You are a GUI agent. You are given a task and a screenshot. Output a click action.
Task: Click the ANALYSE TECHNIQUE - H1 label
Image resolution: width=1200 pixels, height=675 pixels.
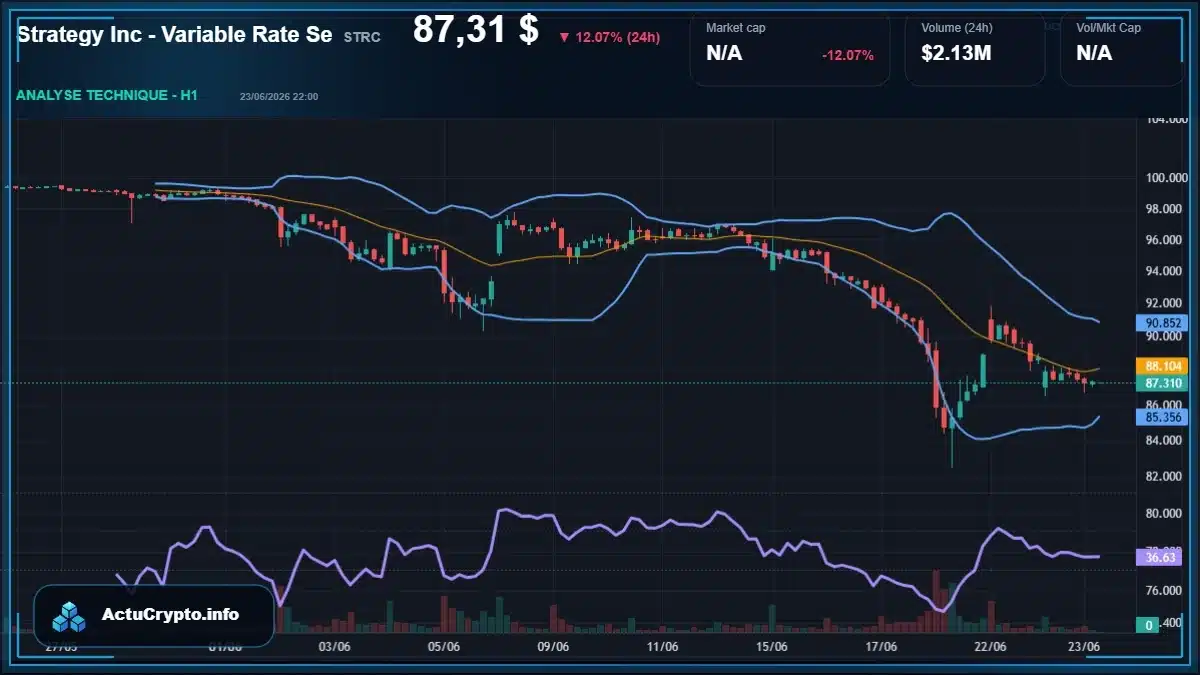107,95
